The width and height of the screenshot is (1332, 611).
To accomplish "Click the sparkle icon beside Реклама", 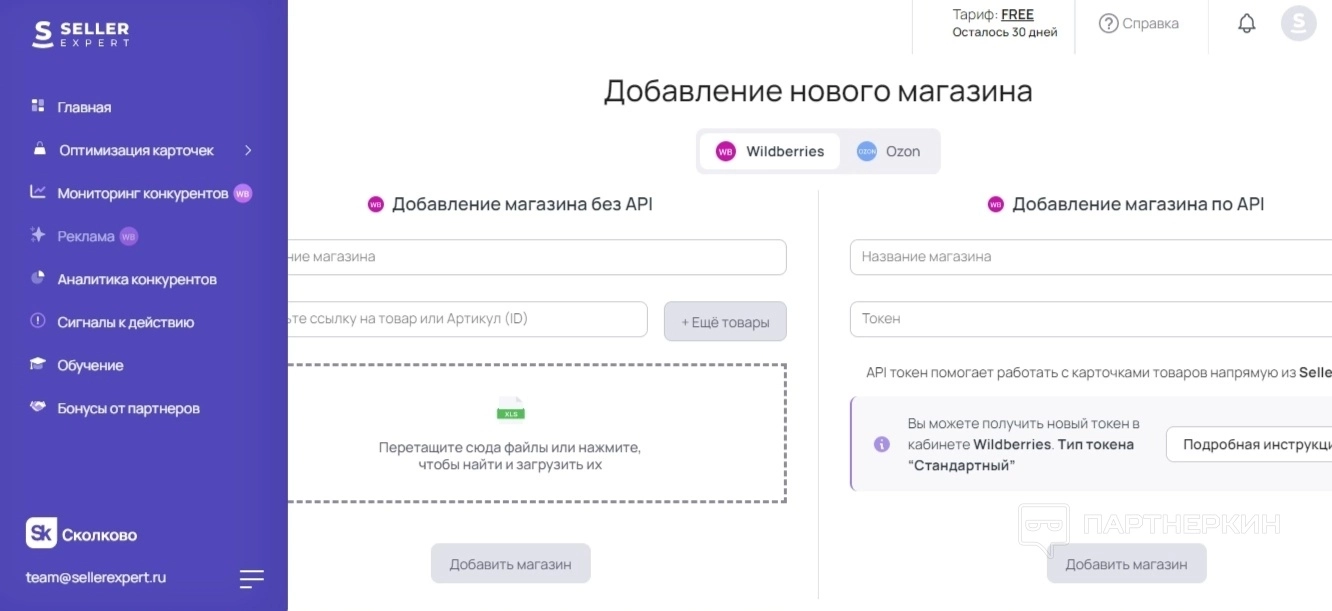I will [x=38, y=235].
